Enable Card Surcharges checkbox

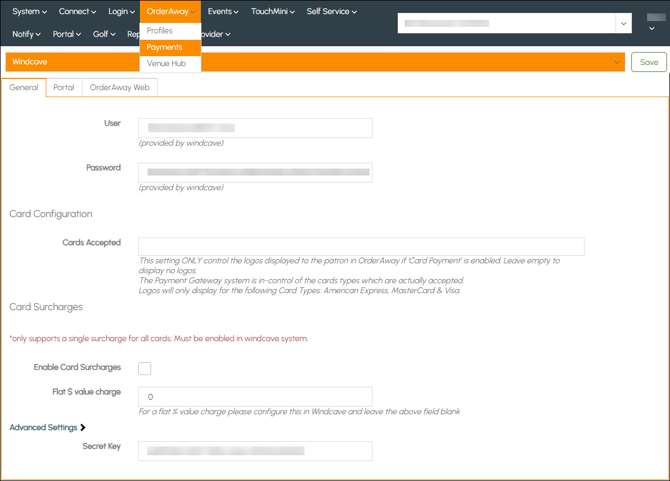point(144,368)
